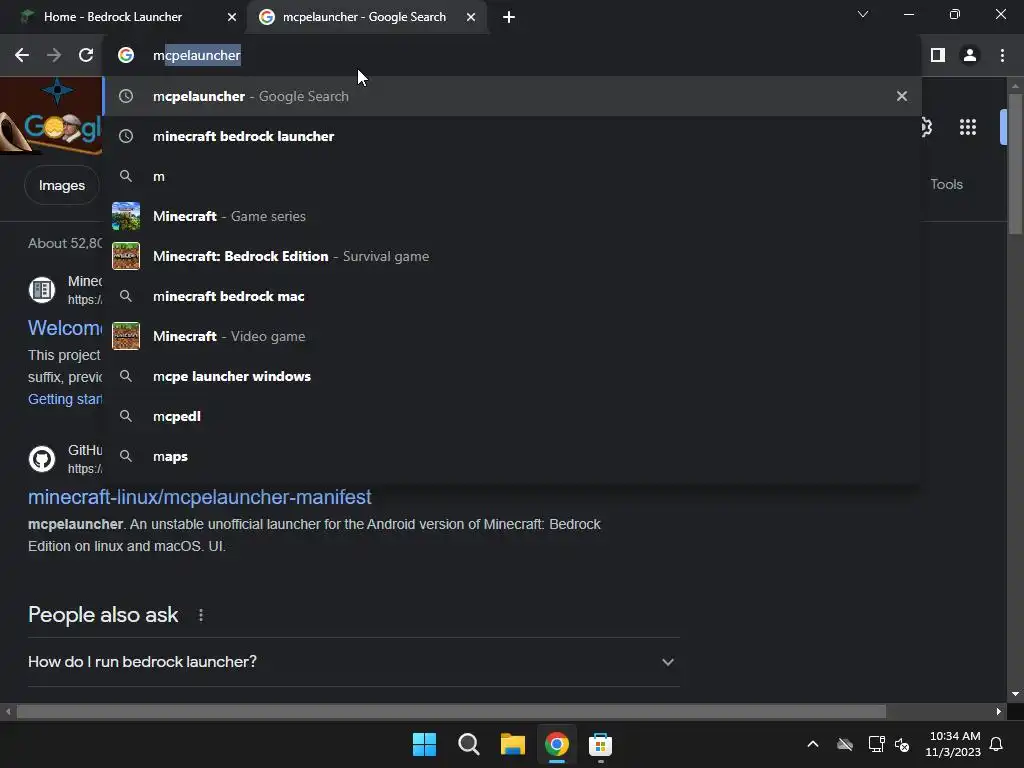Open the search Tools option

coord(946,184)
